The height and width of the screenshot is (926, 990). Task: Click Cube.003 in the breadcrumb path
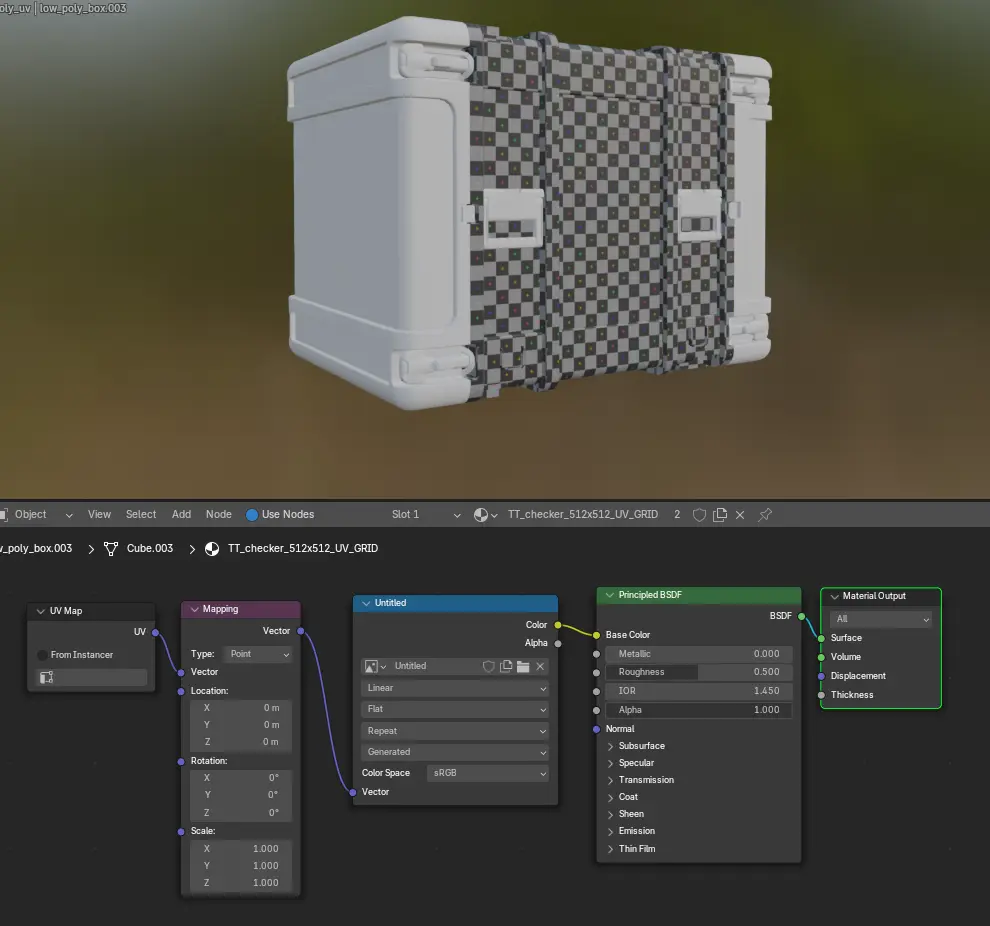(x=149, y=549)
